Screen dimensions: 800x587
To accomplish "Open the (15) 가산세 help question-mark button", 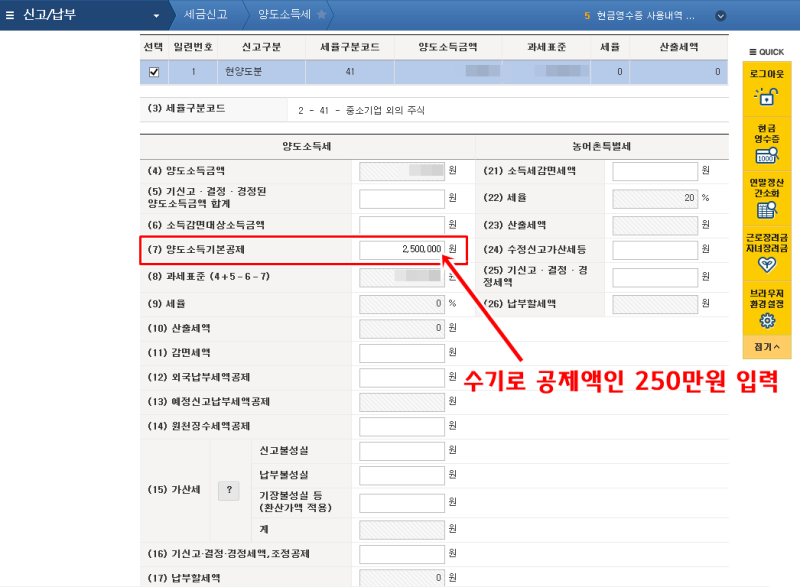I will point(229,490).
